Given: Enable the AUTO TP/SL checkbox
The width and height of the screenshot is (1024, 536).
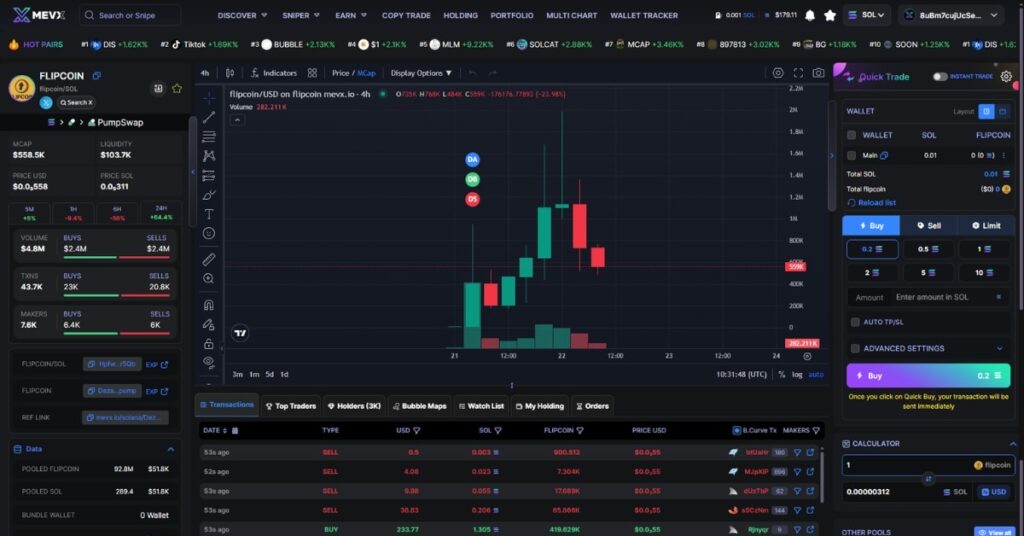Looking at the screenshot, I should [x=855, y=322].
